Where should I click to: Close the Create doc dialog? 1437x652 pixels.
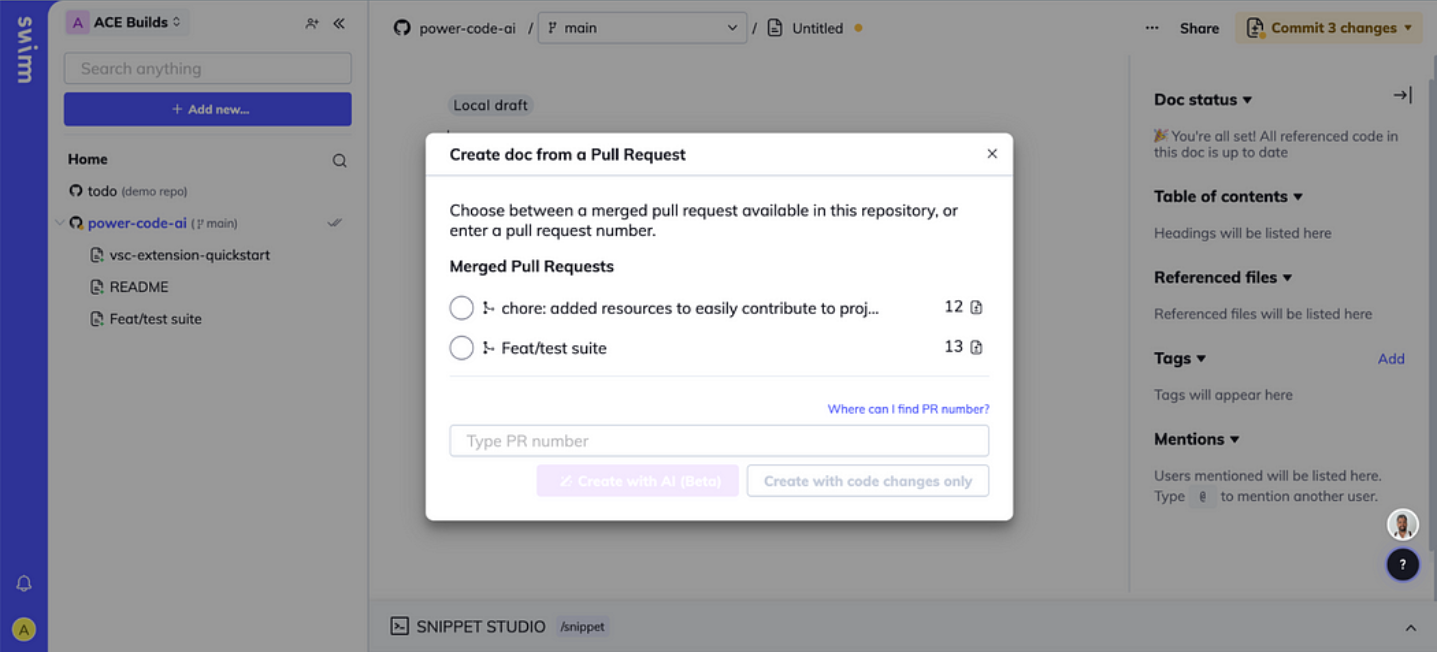coord(992,154)
